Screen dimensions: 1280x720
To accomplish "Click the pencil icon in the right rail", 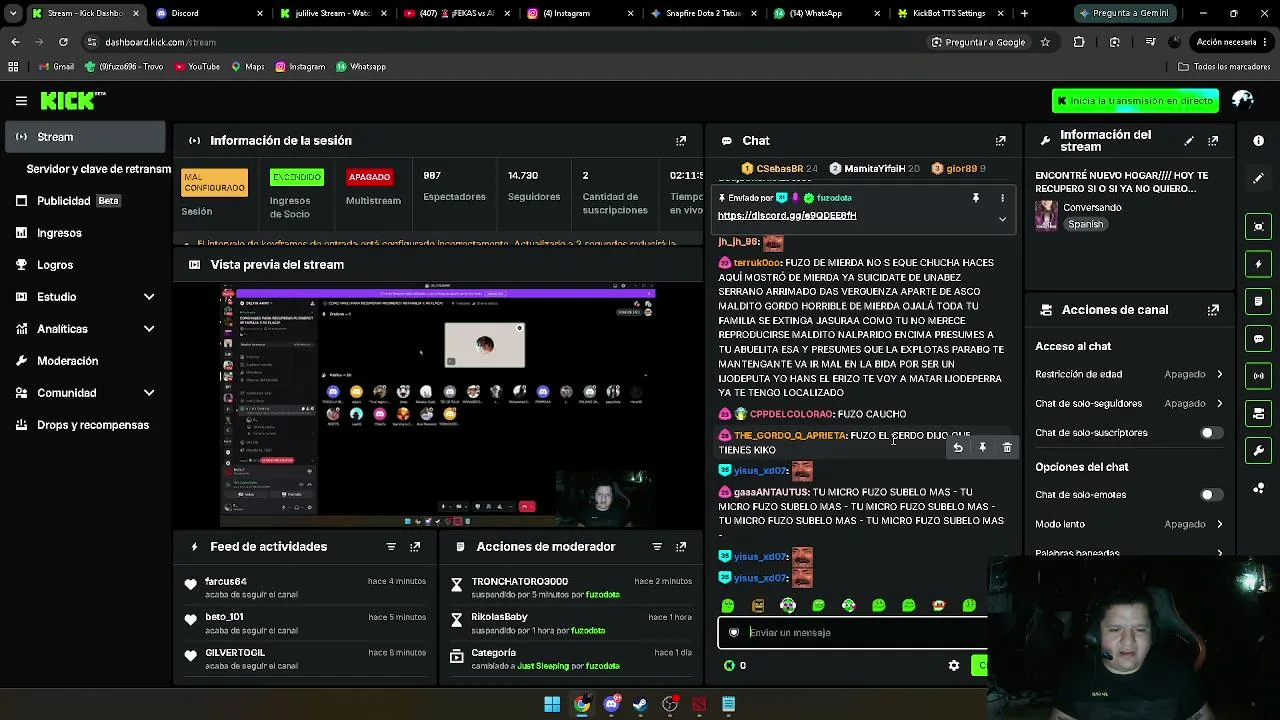I will (x=1259, y=178).
